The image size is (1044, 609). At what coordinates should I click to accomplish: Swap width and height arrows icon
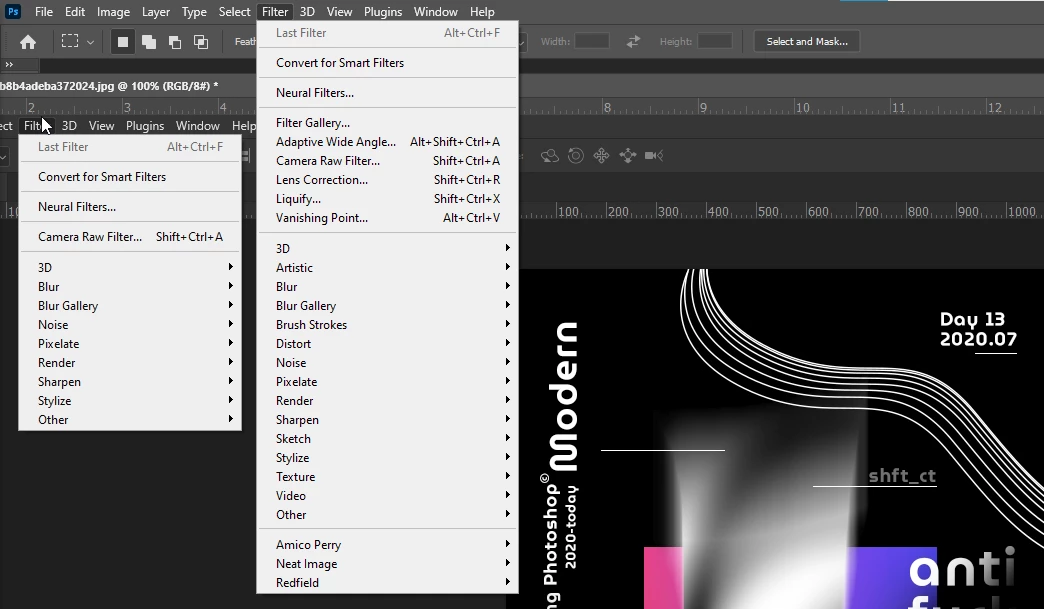(633, 41)
